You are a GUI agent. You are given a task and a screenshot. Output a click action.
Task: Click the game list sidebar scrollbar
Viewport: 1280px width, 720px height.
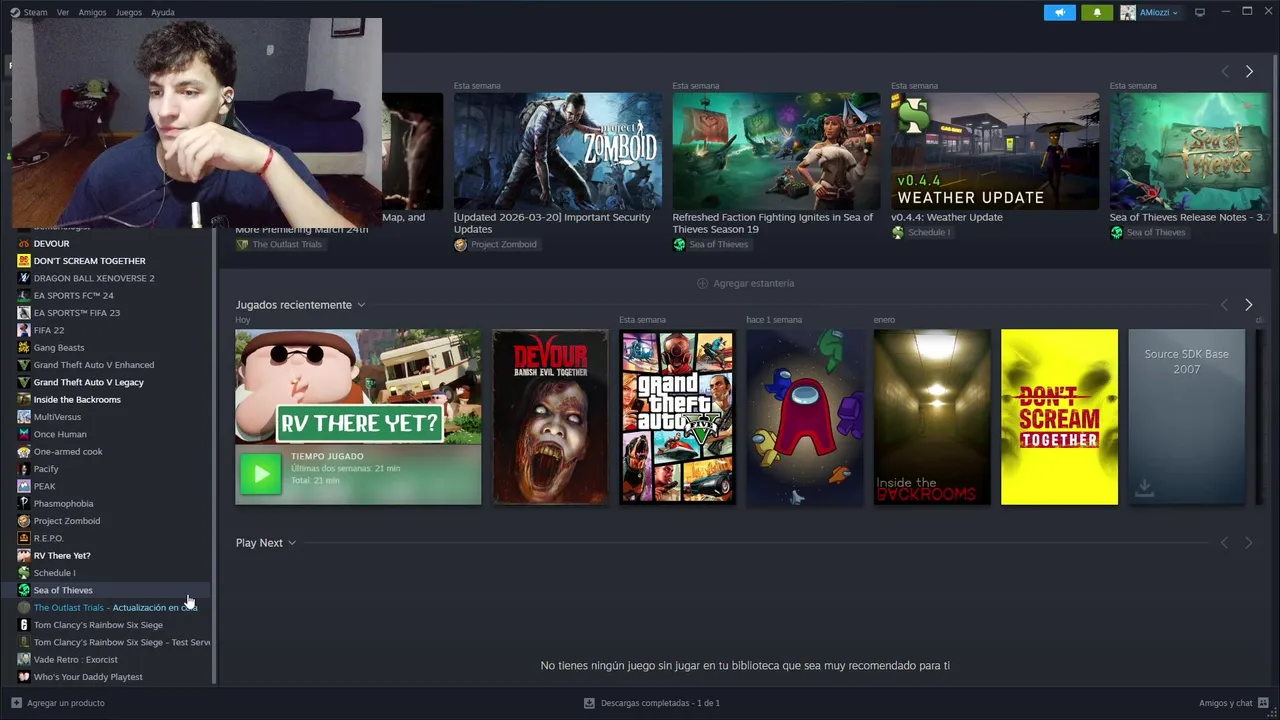214,455
